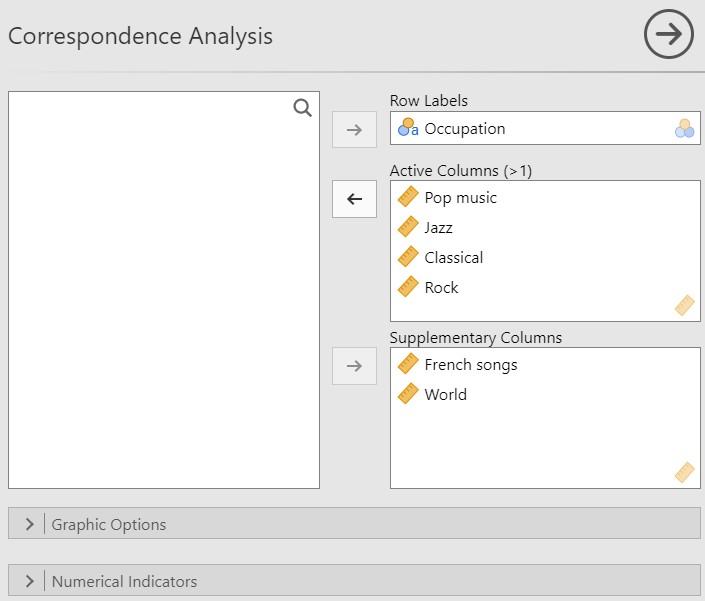This screenshot has height=601, width=705.
Task: Expand the Graphic Options section
Action: pos(354,523)
